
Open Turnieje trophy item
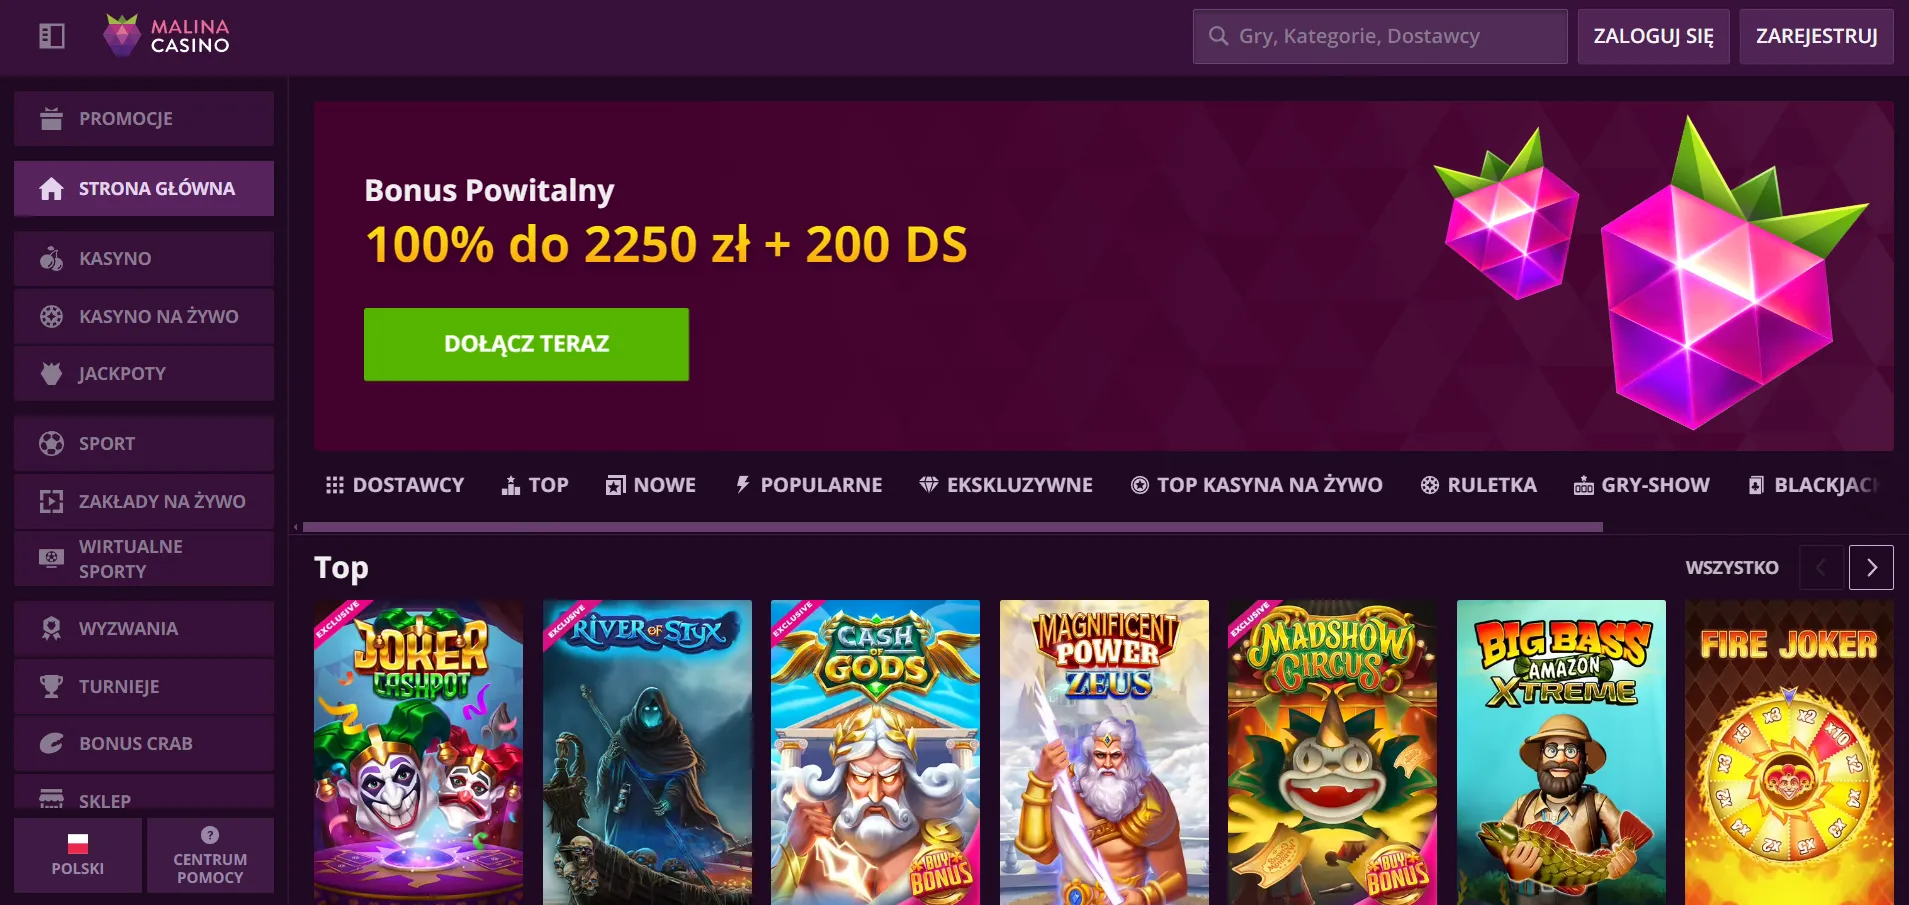click(144, 686)
